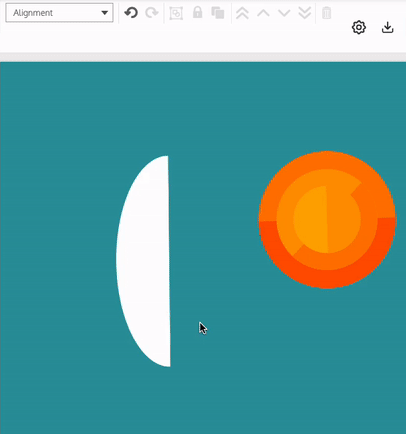Click the group objects icon
Image resolution: width=406 pixels, height=434 pixels.
pos(176,13)
